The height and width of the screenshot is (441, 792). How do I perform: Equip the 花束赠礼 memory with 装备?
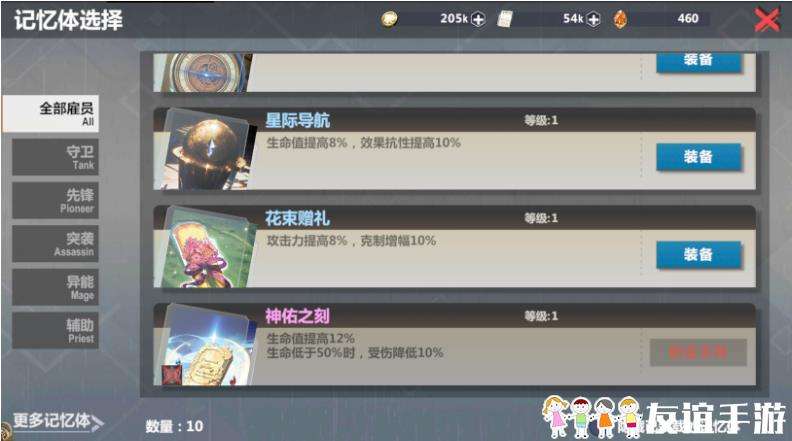699,255
